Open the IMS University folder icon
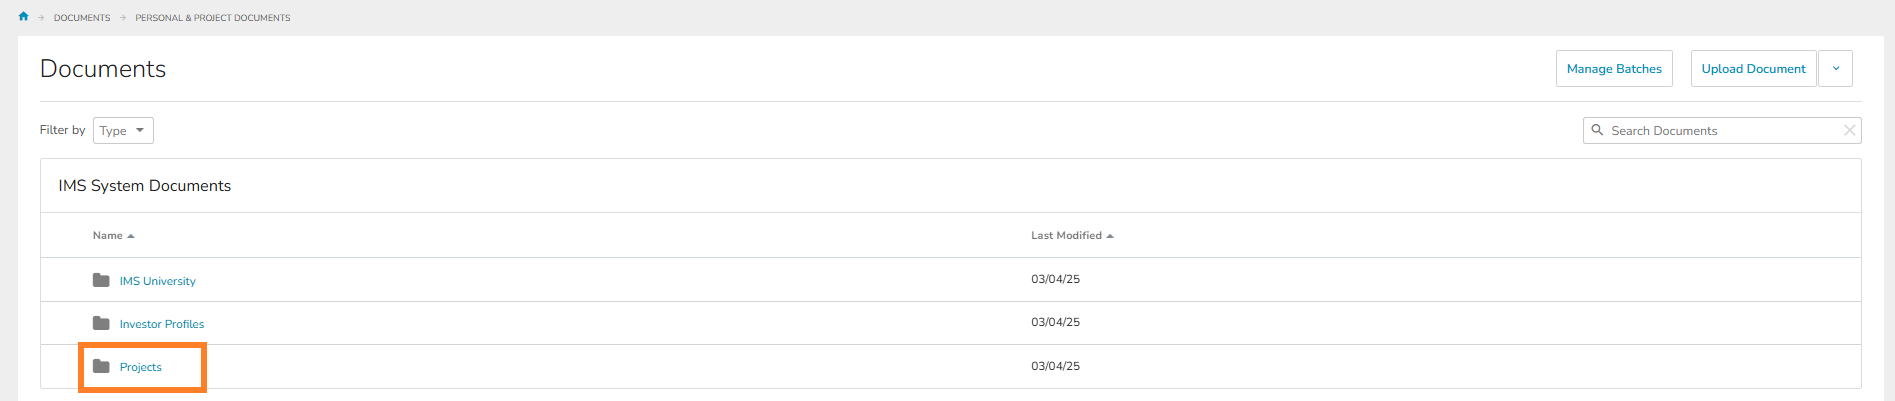The image size is (1895, 401). pos(101,280)
